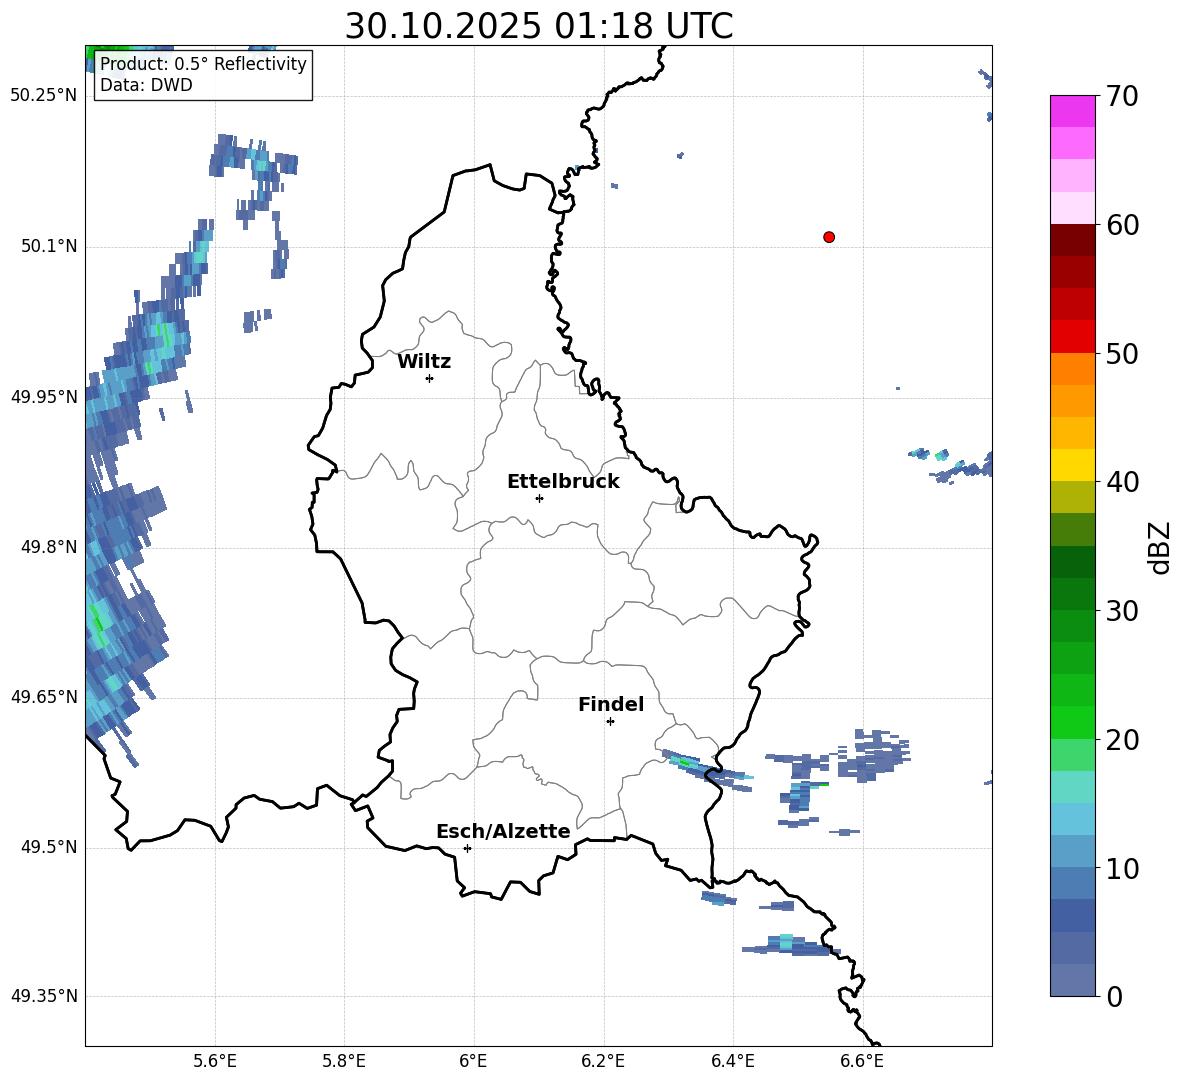Click the Esch/Alzette label
The width and height of the screenshot is (1184, 1081).
[503, 831]
